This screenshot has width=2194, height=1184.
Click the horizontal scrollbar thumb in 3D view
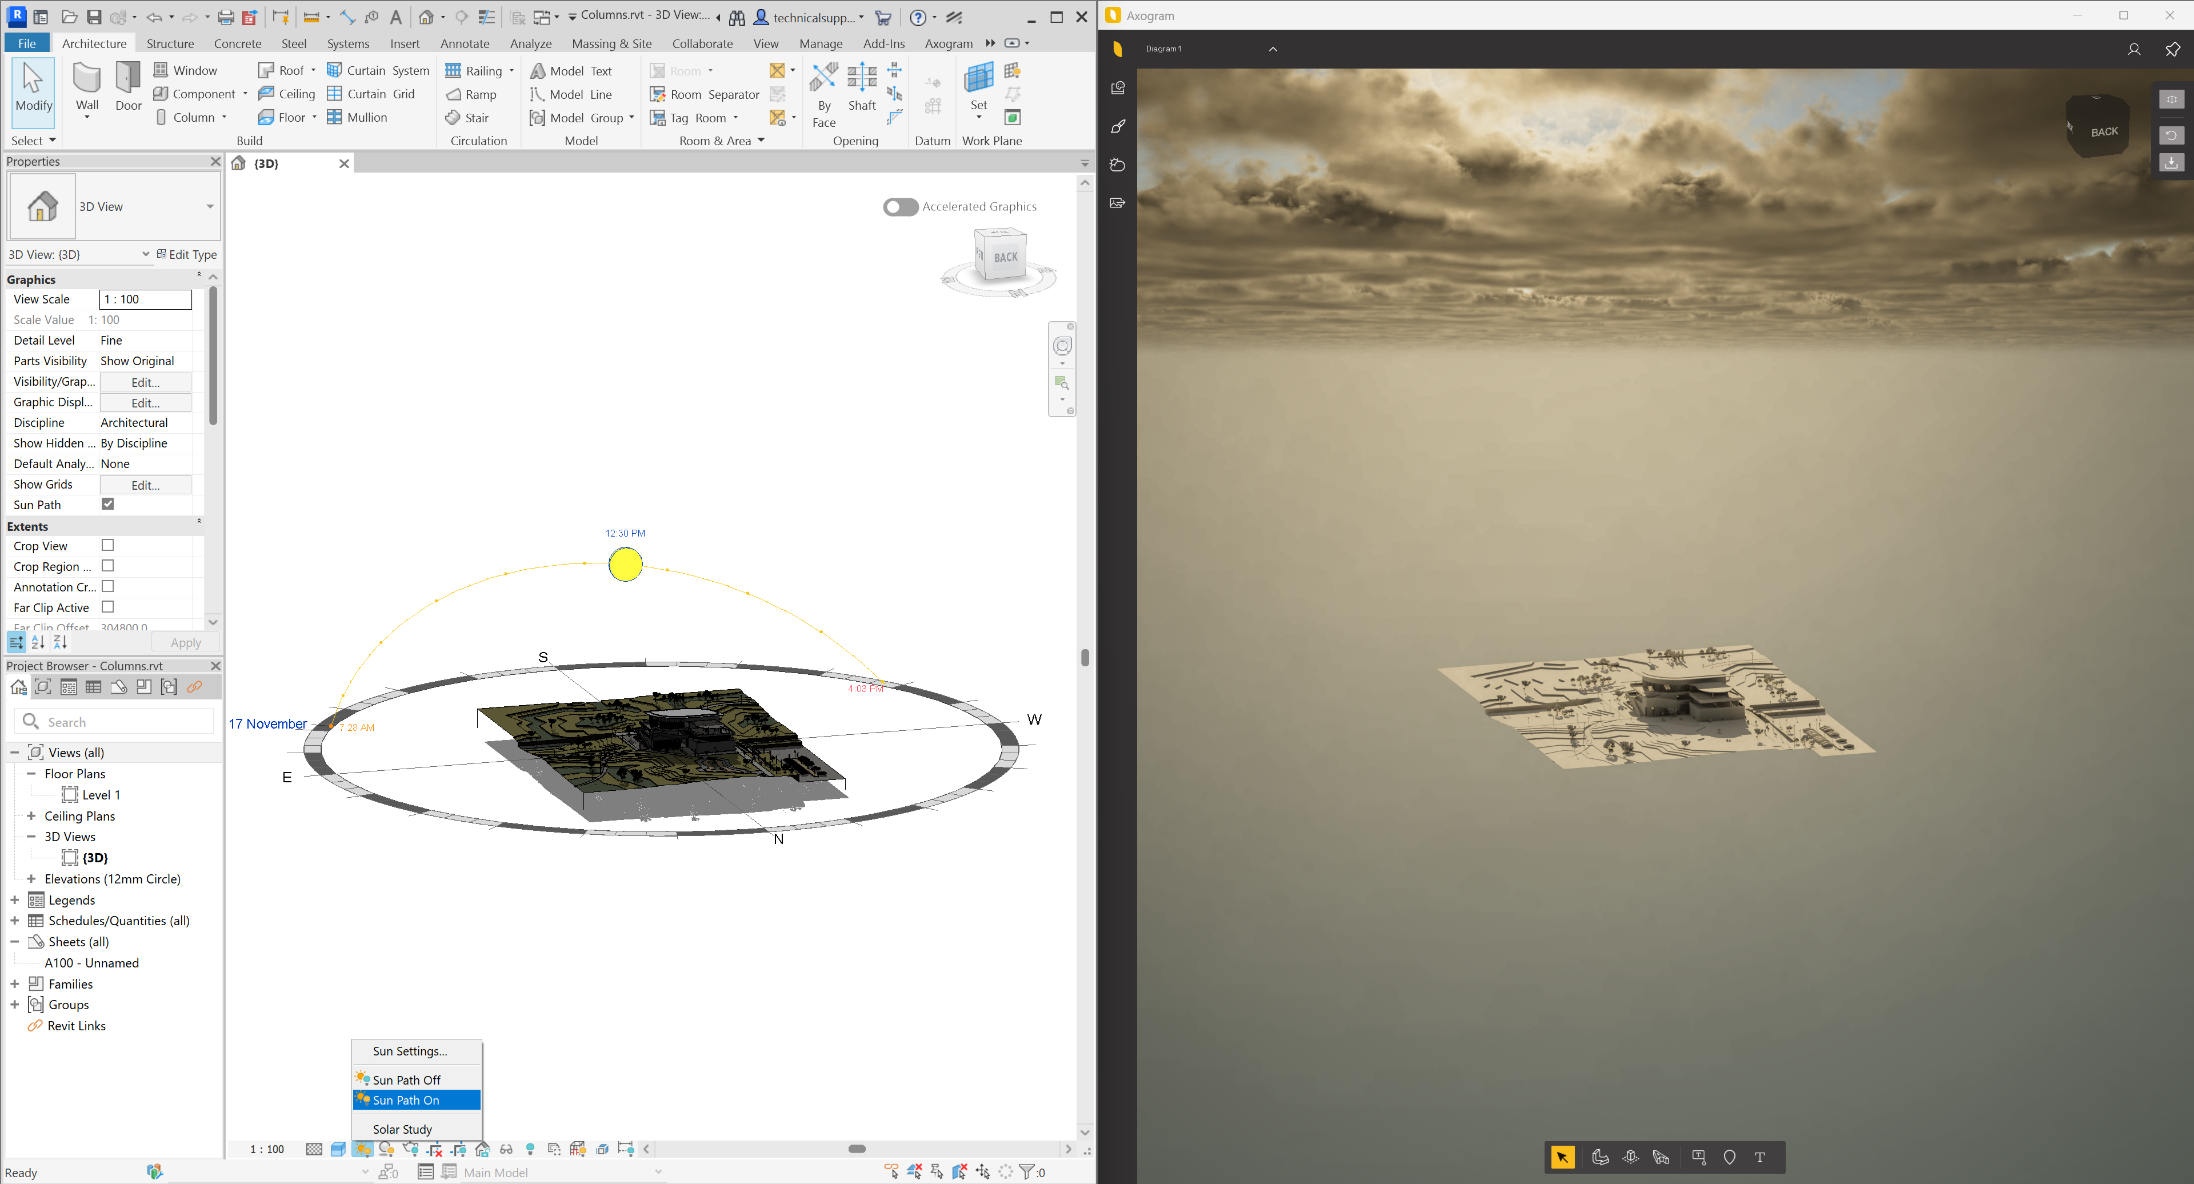[x=857, y=1149]
